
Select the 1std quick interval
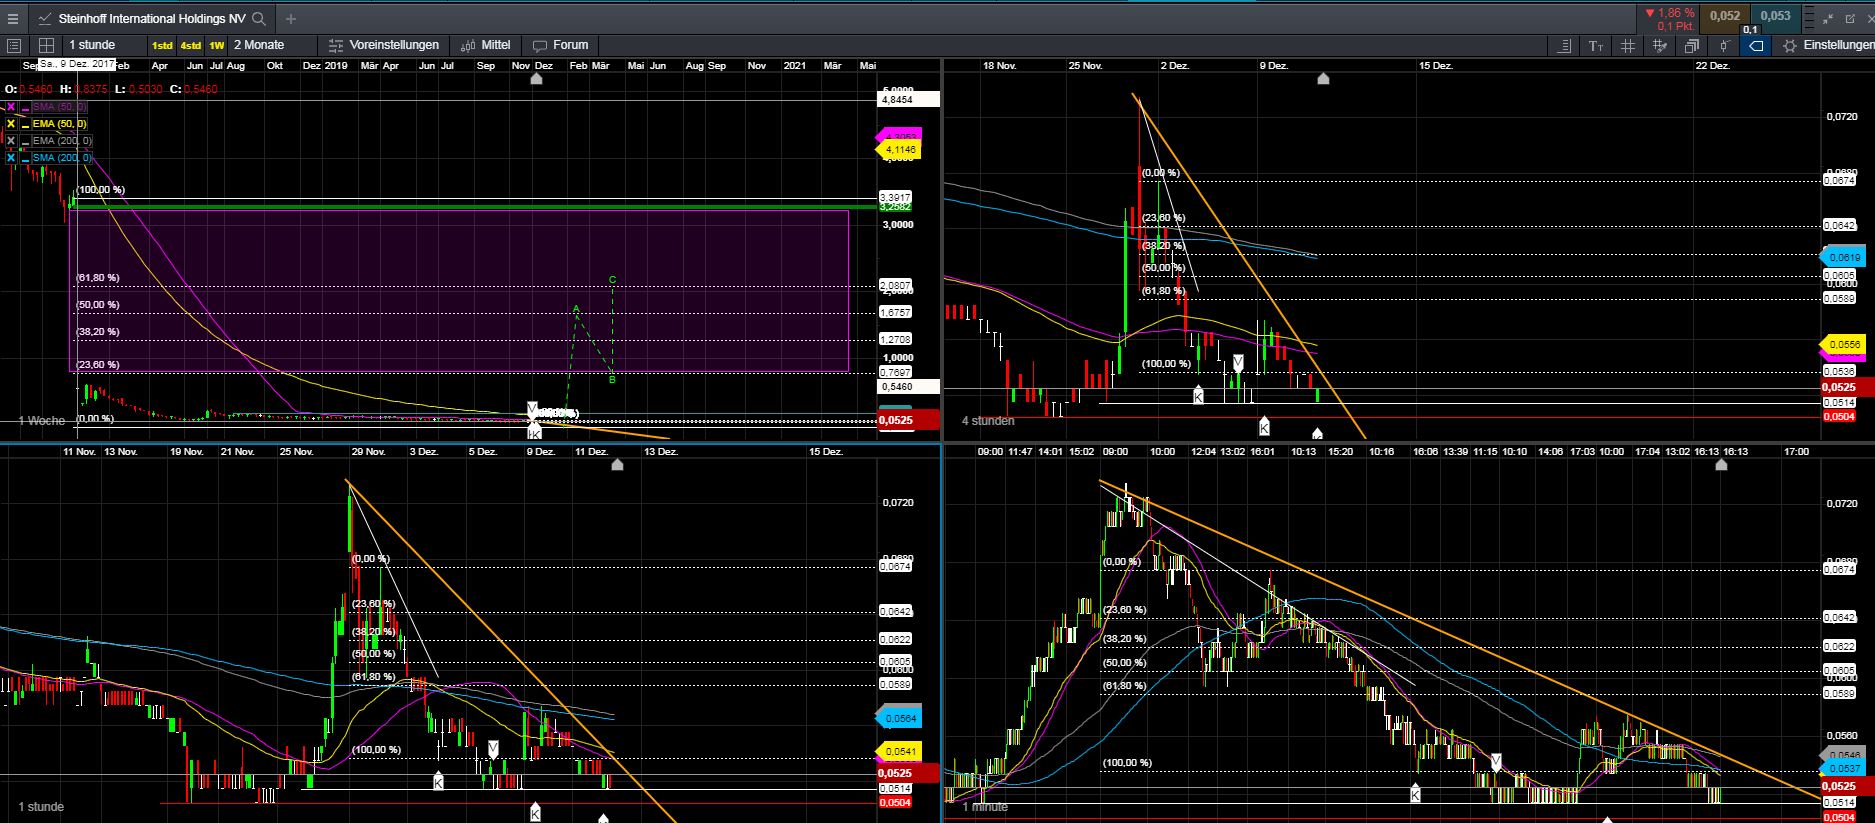click(x=162, y=45)
